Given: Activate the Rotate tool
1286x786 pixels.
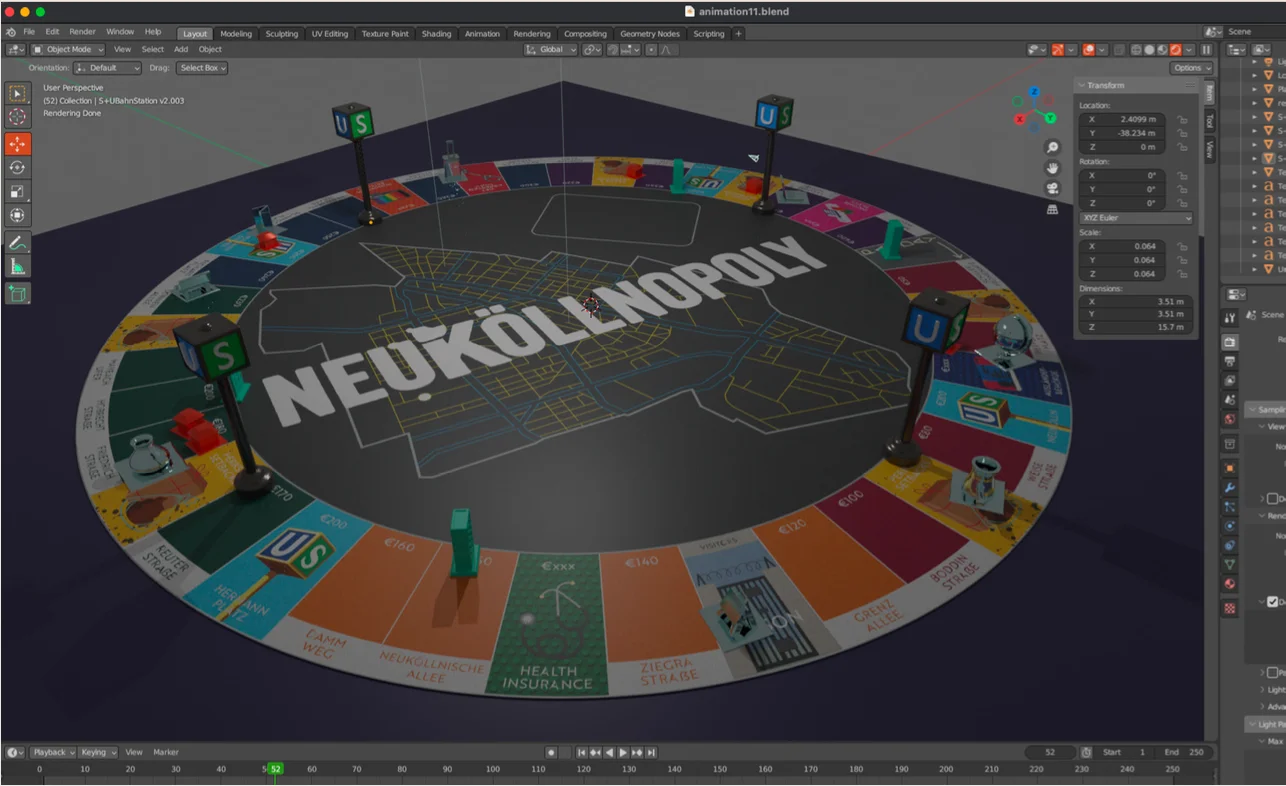Looking at the screenshot, I should (x=17, y=167).
